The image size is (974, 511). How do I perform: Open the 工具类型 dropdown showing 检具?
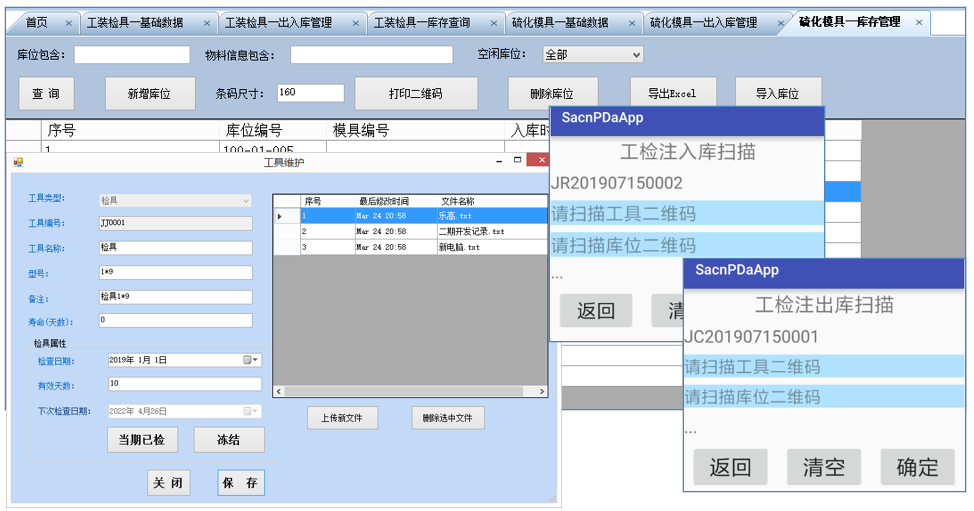click(x=175, y=201)
